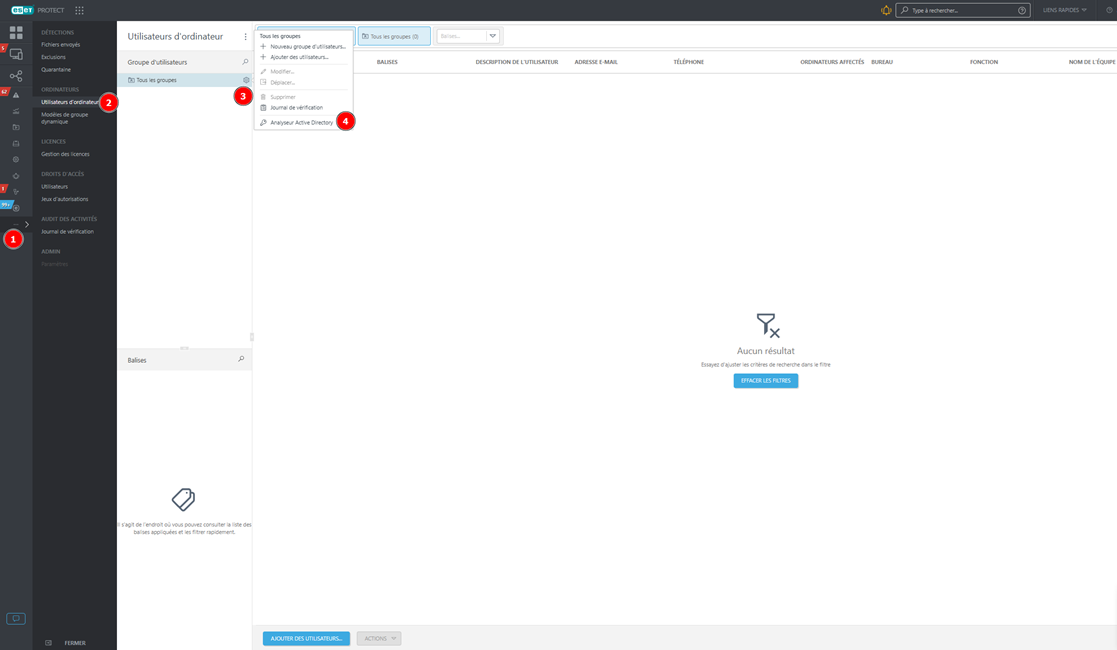Open Utilisateurs under Droits d'accès
1117x650 pixels.
tap(55, 187)
